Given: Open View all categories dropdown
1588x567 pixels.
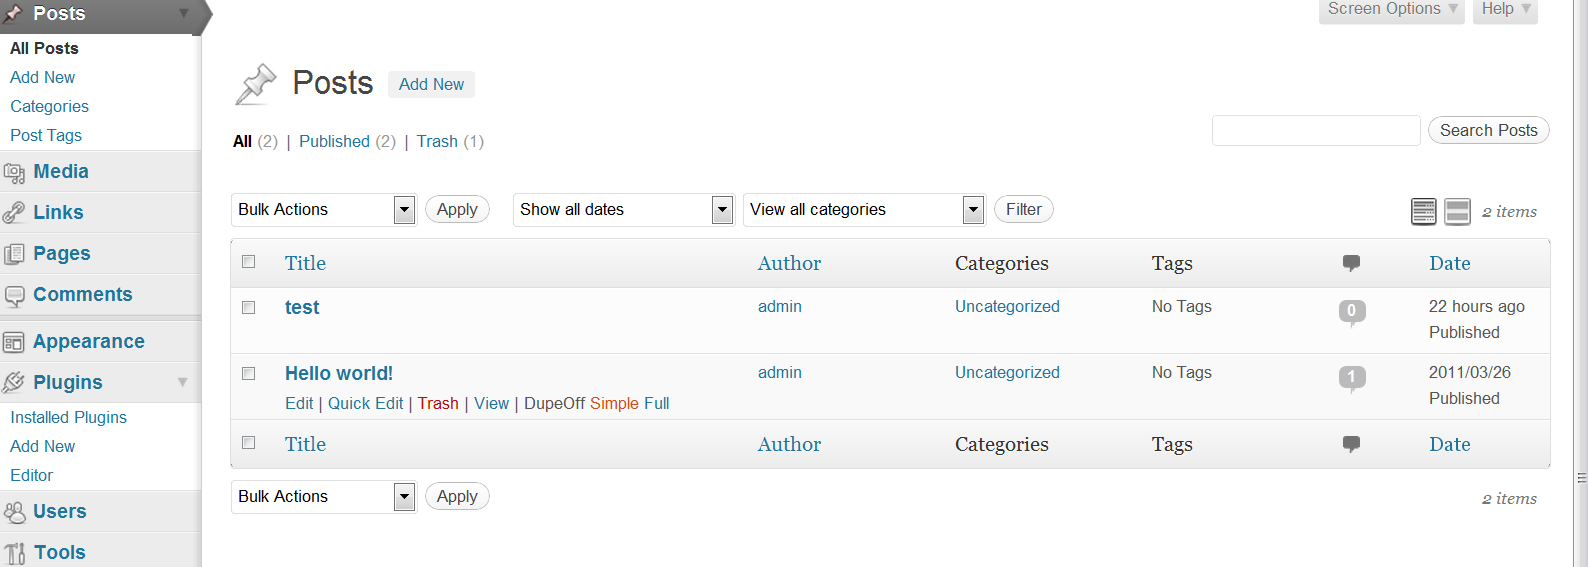Looking at the screenshot, I should (864, 209).
